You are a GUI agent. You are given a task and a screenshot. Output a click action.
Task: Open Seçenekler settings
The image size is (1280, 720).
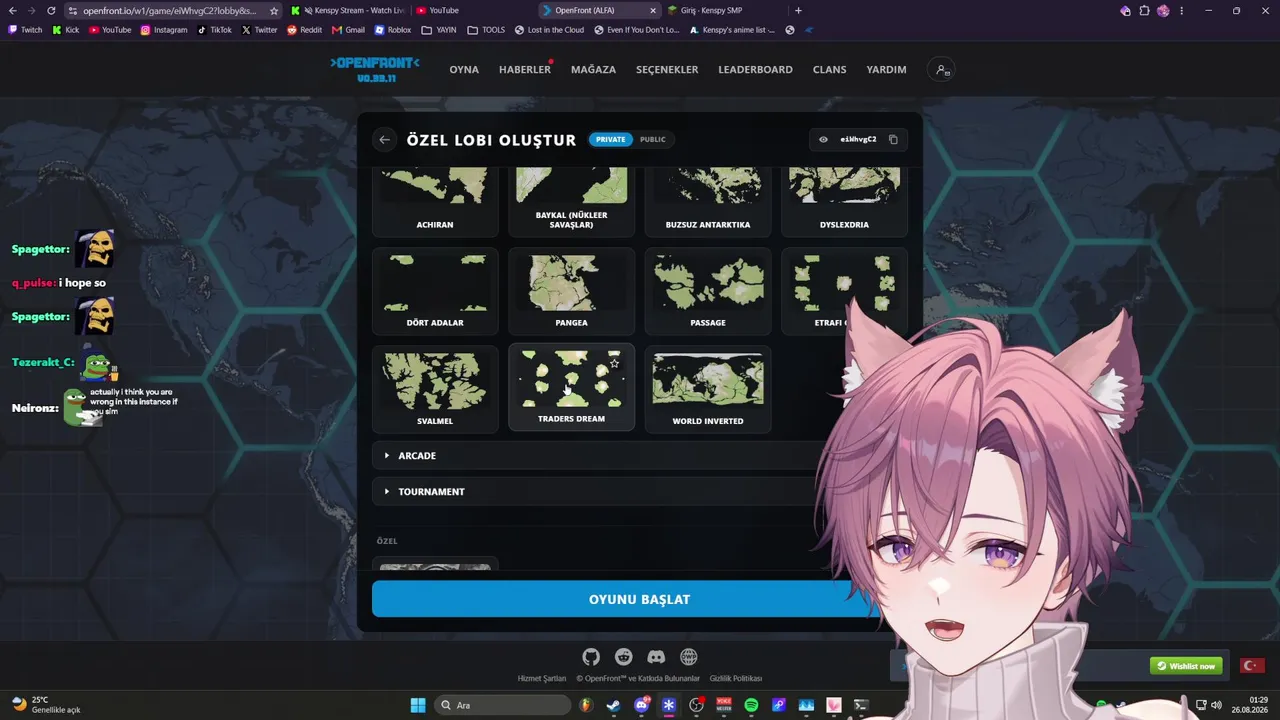[667, 70]
